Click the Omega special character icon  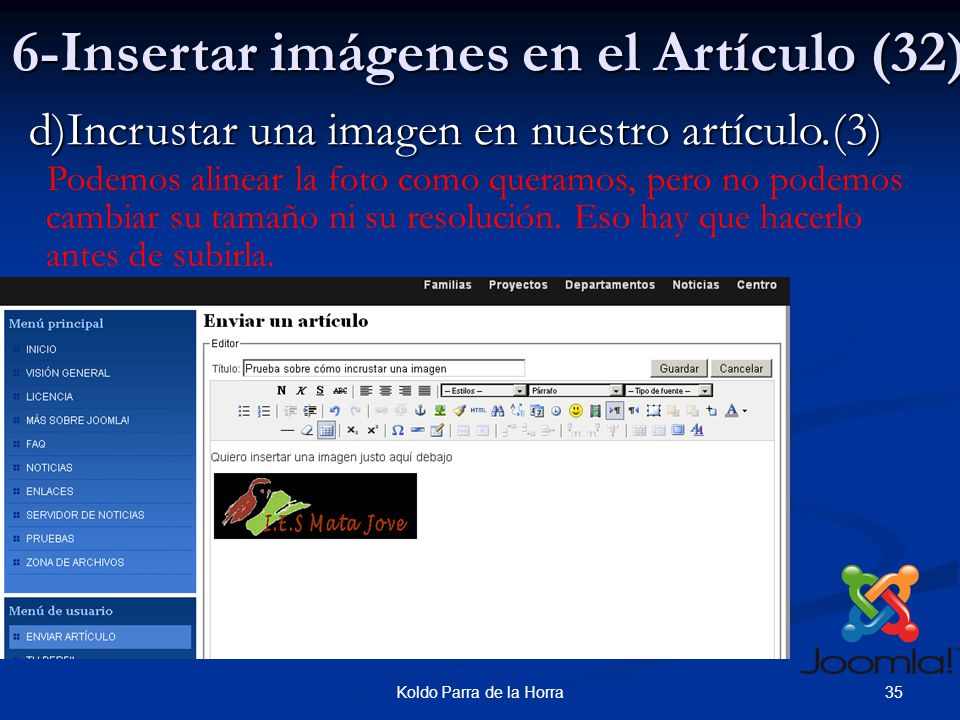tap(398, 430)
